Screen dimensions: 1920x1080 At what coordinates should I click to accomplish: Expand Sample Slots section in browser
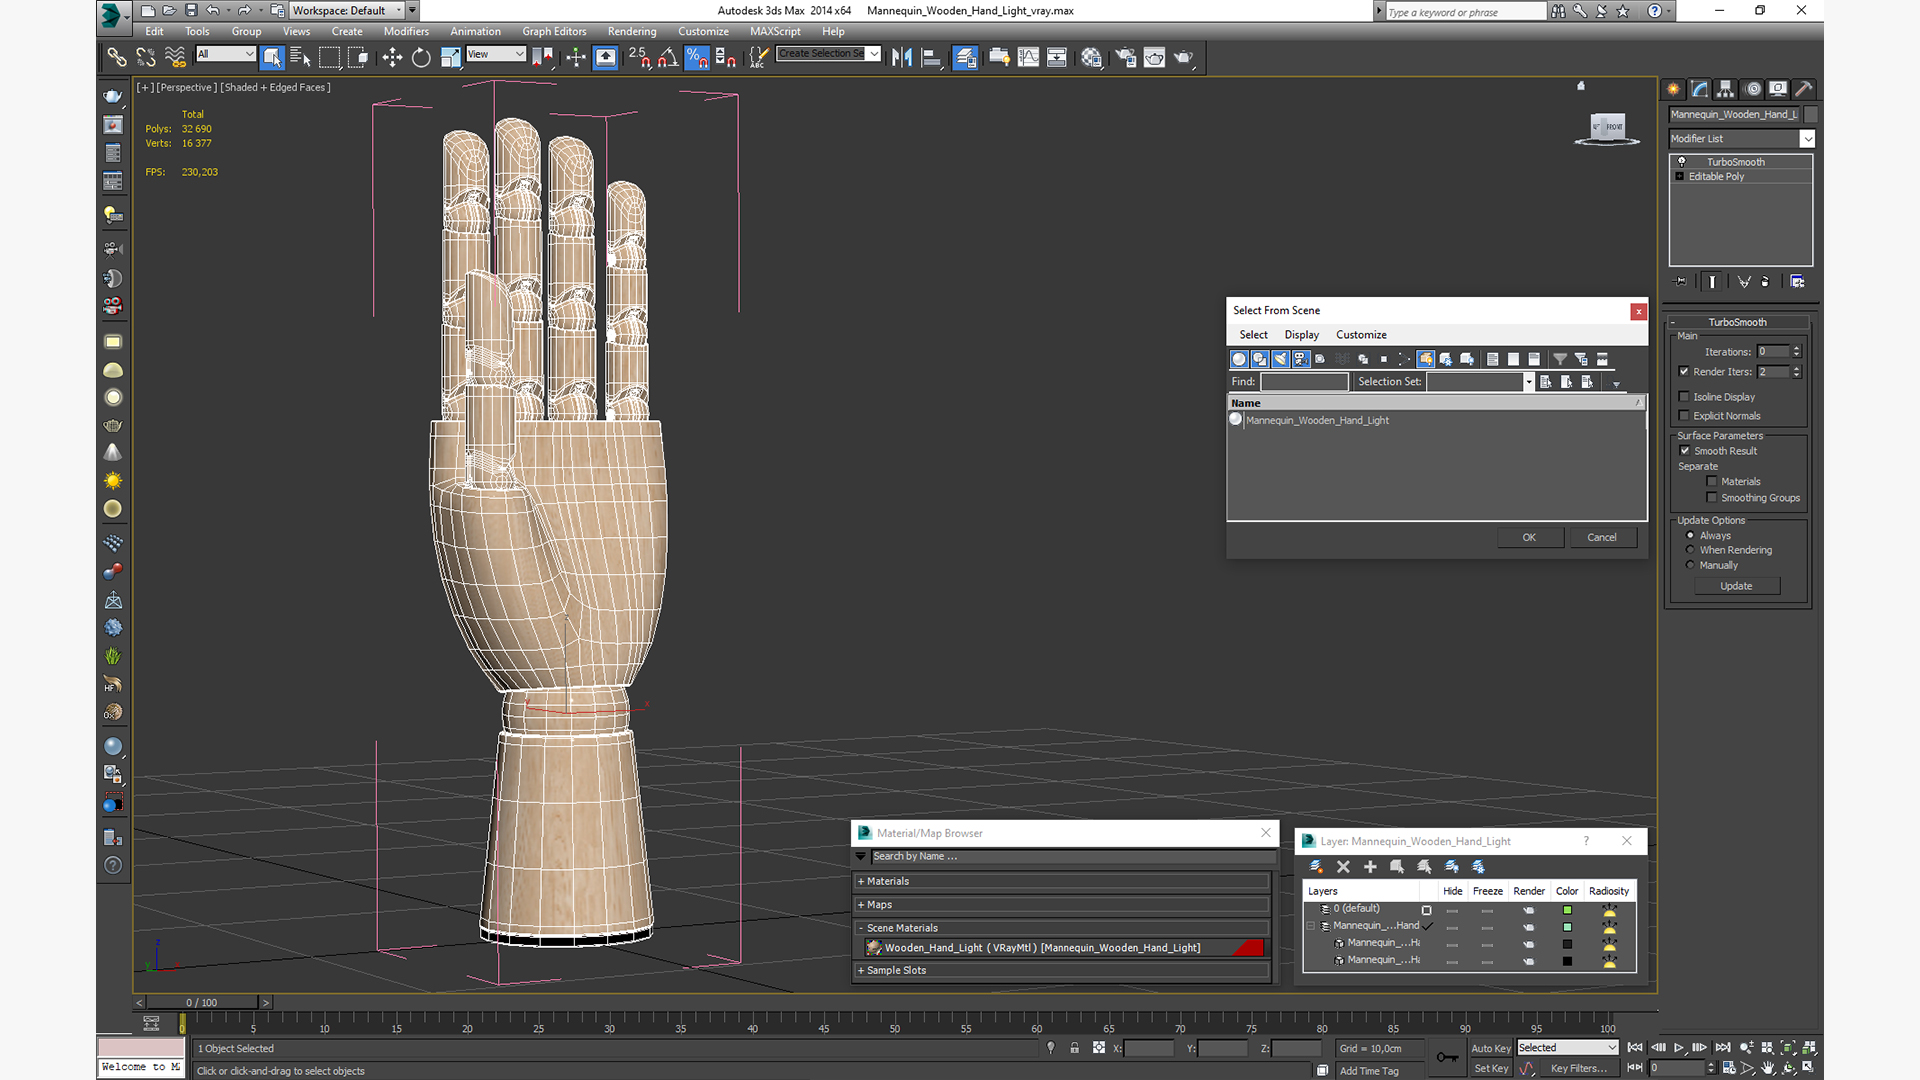click(860, 969)
